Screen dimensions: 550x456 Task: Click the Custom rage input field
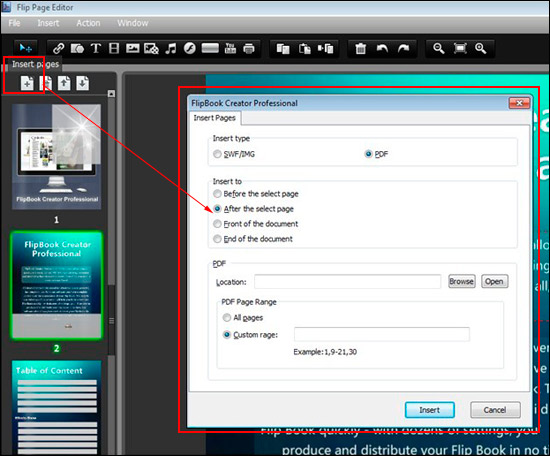382,334
